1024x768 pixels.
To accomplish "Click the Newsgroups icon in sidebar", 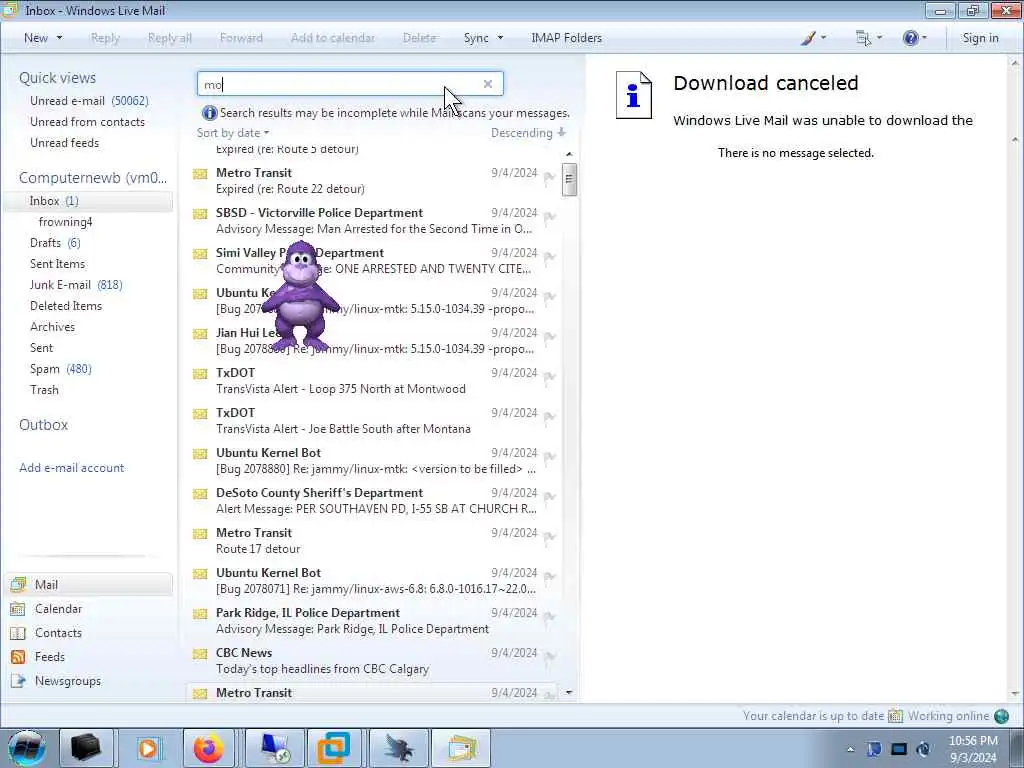I will point(18,681).
